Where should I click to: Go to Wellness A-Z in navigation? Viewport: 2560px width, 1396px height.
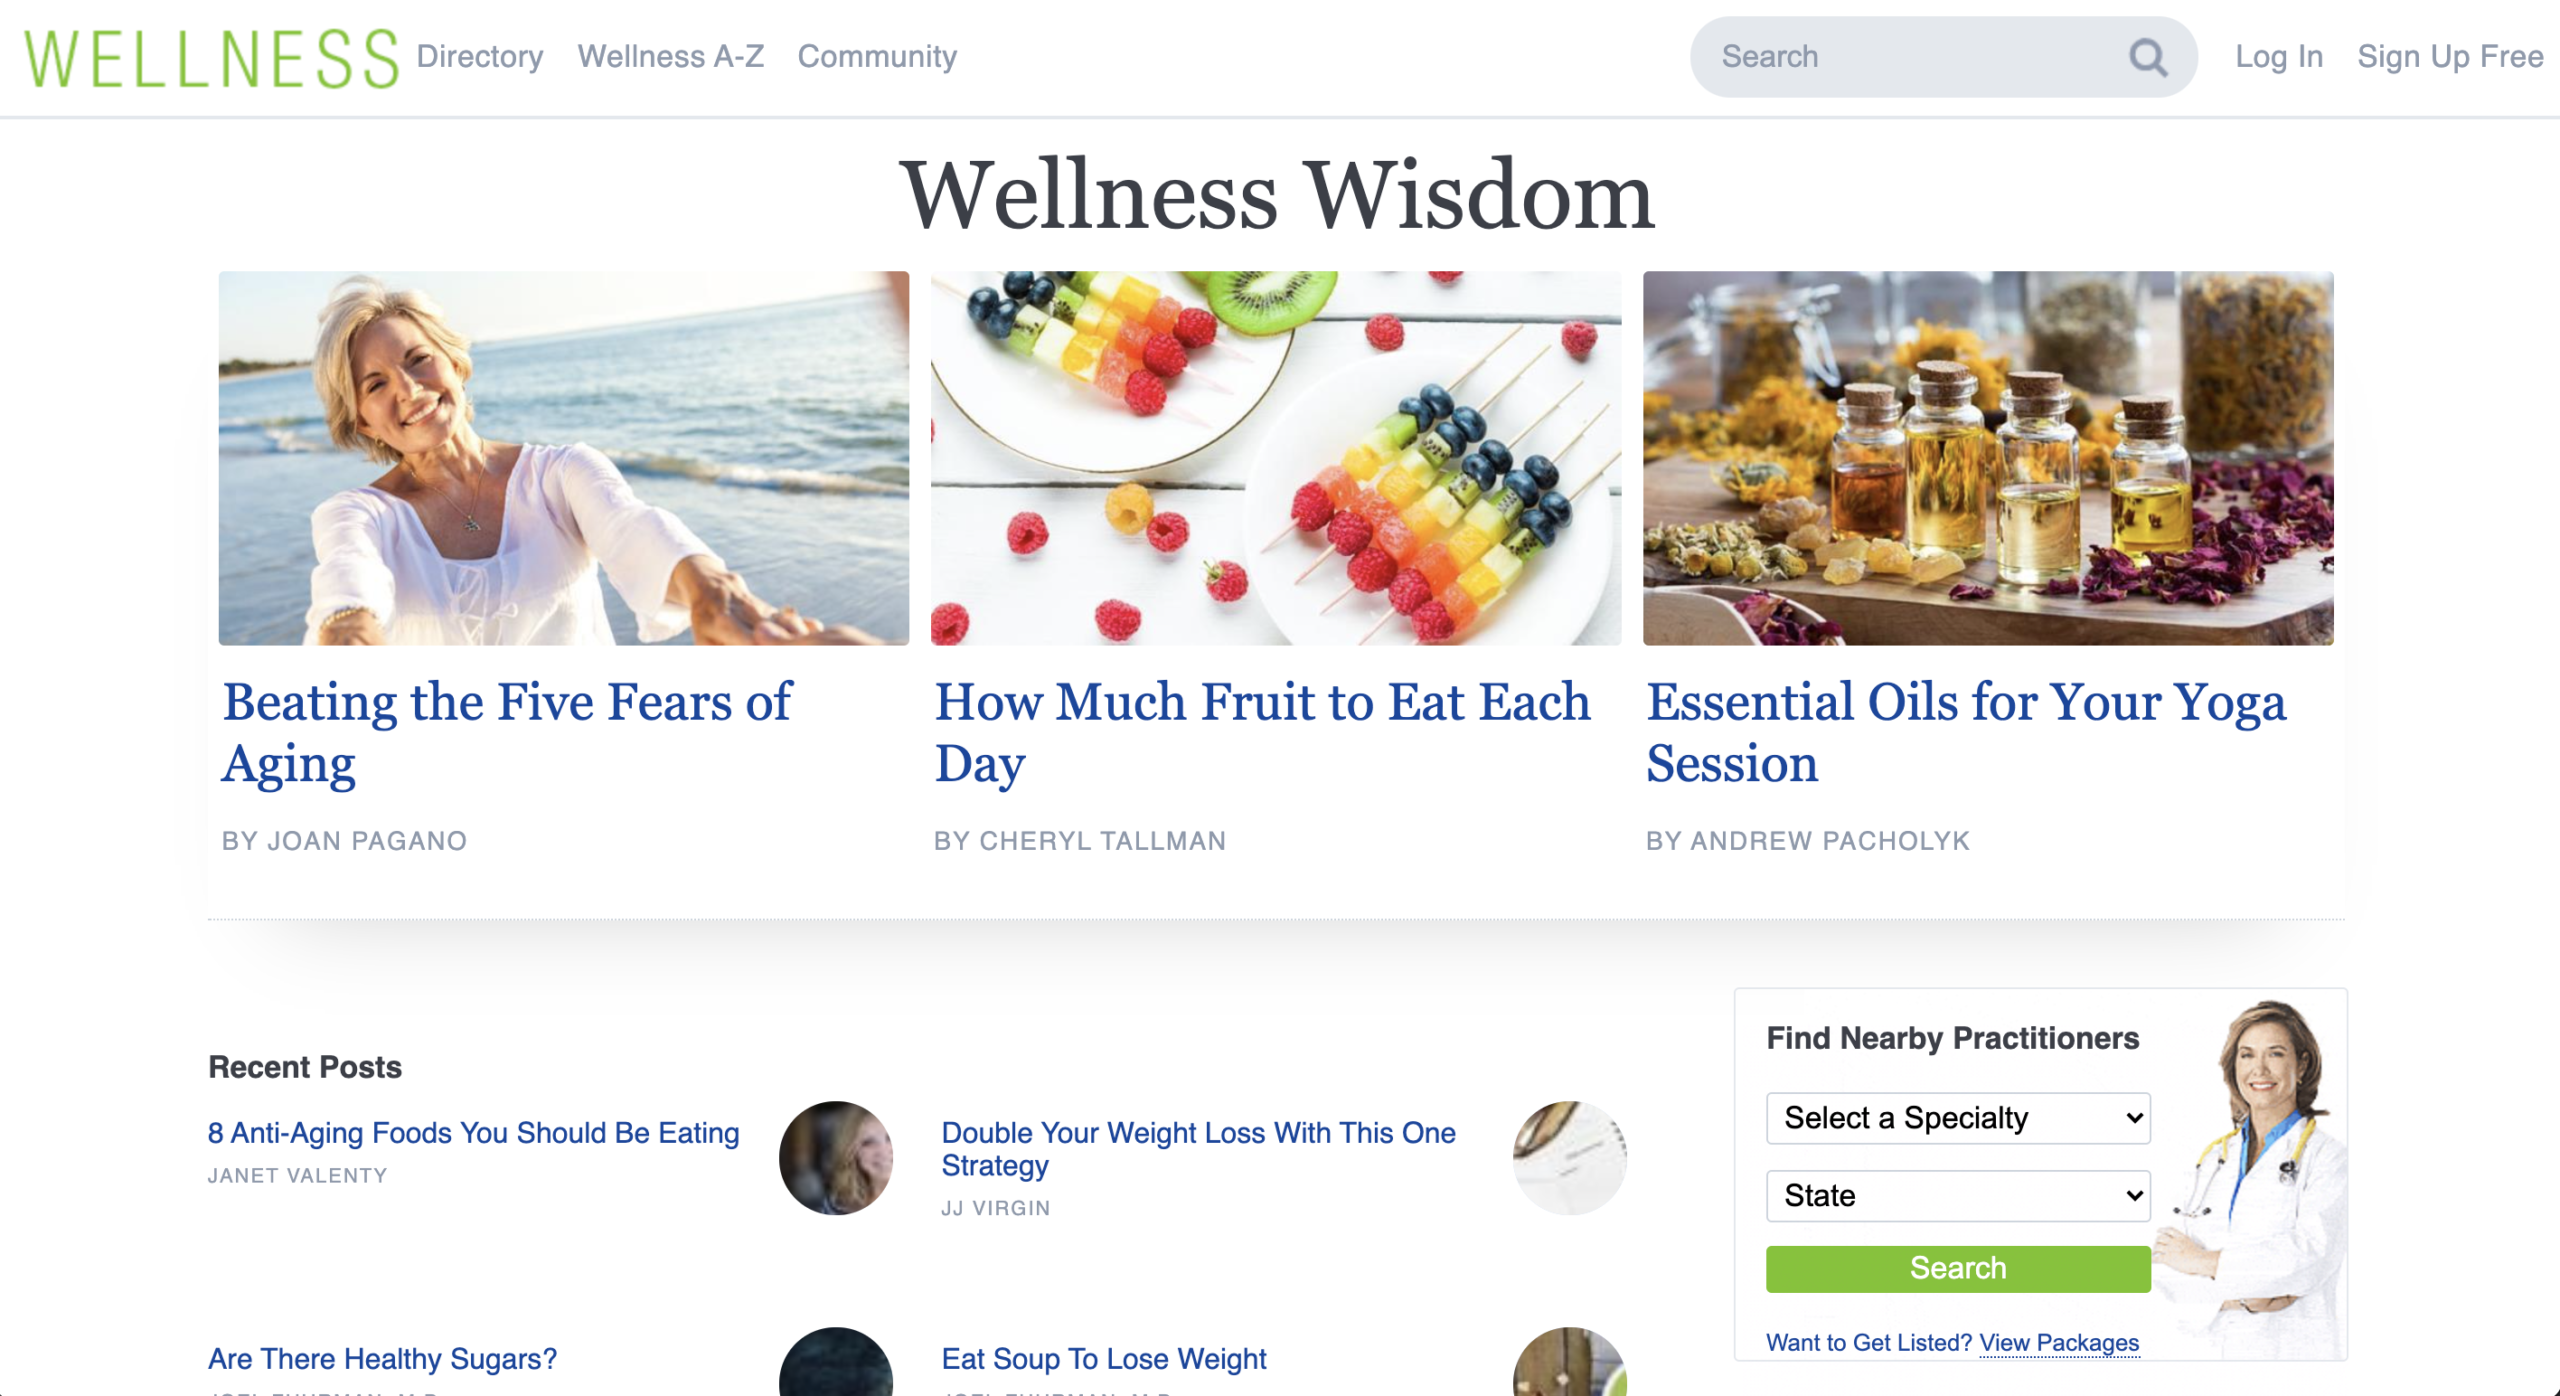pos(671,56)
